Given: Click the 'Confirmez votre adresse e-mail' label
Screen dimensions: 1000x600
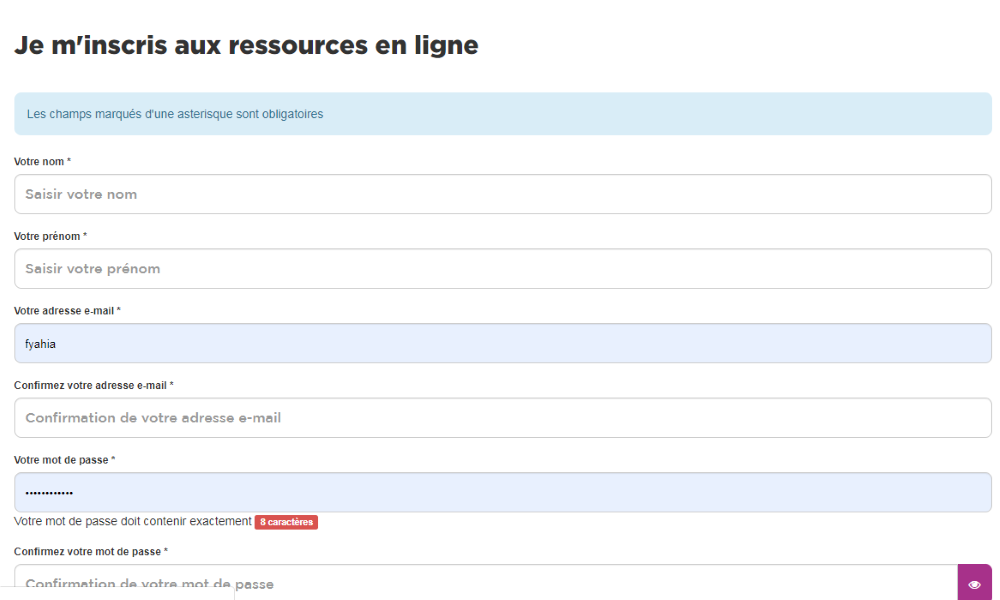Looking at the screenshot, I should 90,385.
